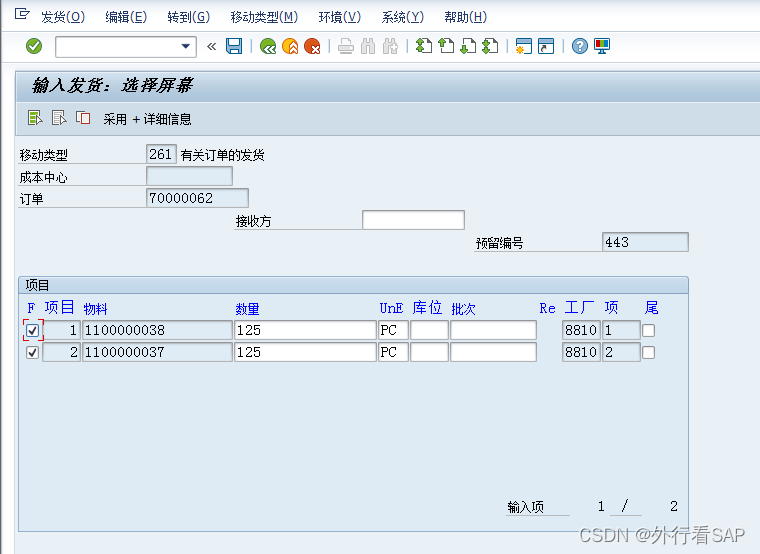Click the 采用 + 详细信息 button
This screenshot has height=554, width=760.
(x=147, y=119)
